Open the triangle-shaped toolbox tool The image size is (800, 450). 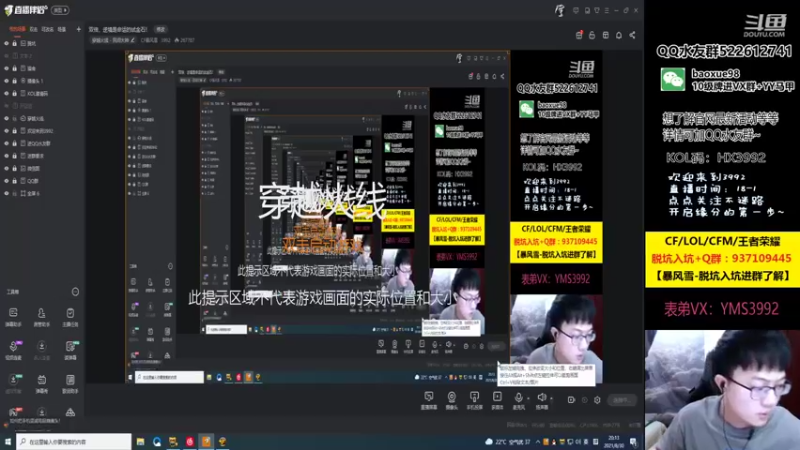click(70, 412)
